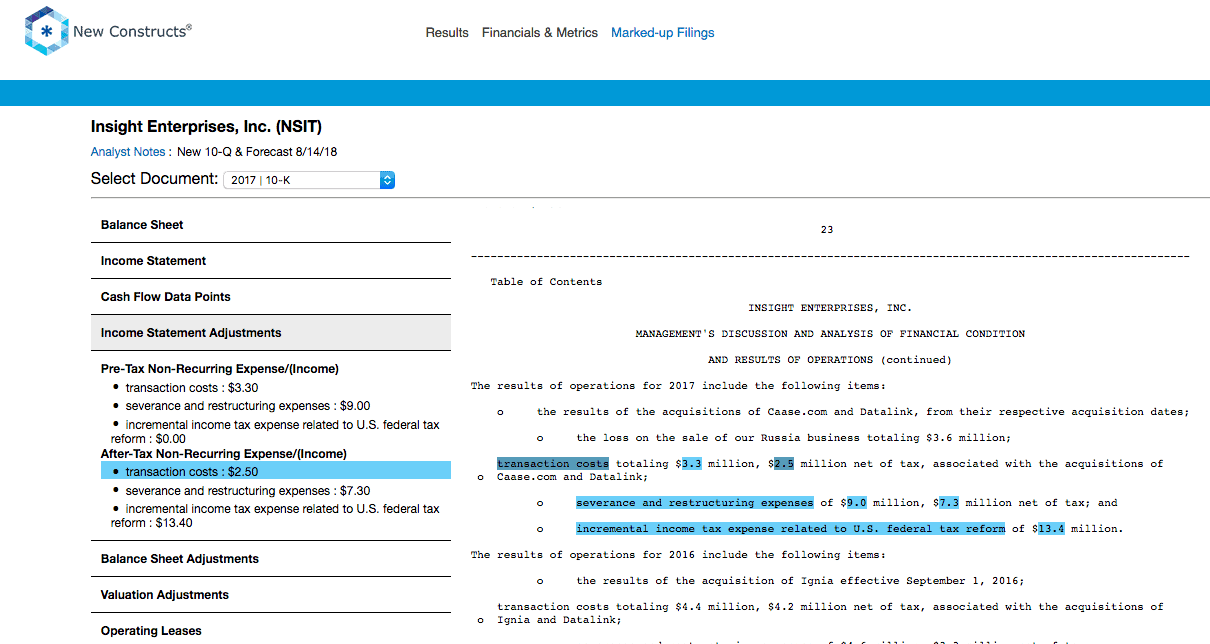The image size is (1210, 644).
Task: Click page number 23 in the filing
Action: point(827,230)
